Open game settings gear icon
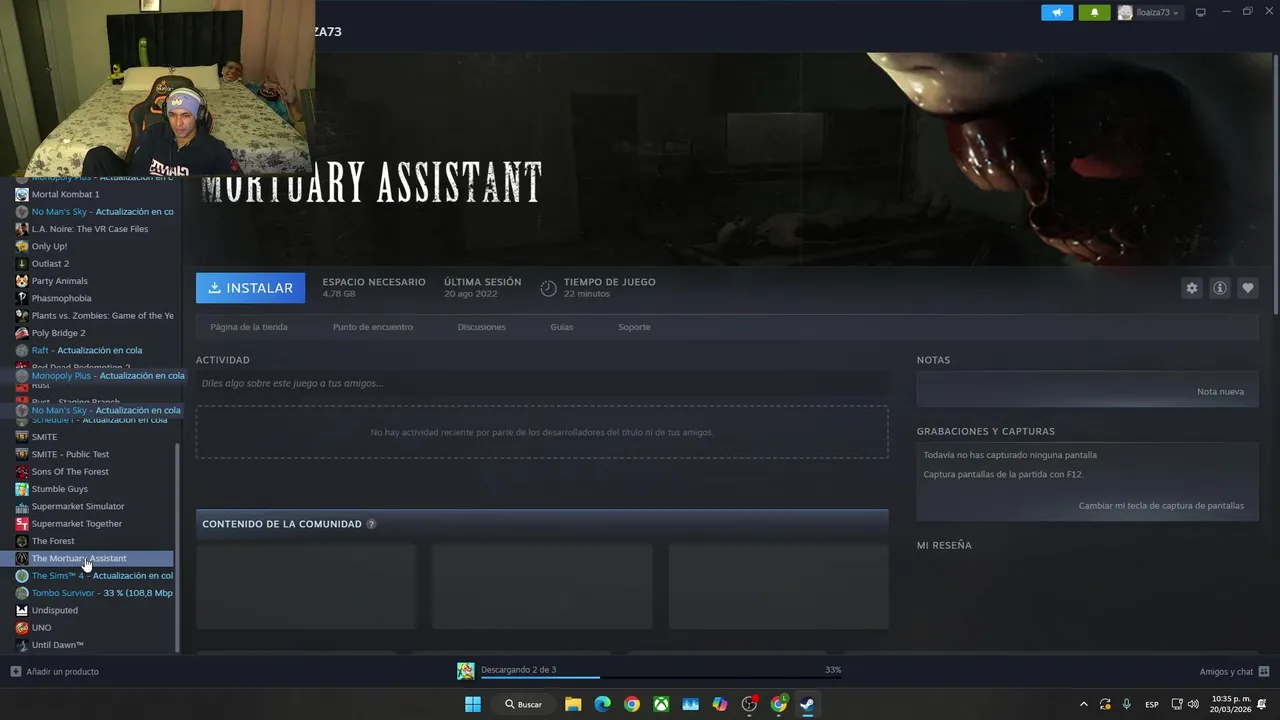The image size is (1280, 720). point(1192,288)
